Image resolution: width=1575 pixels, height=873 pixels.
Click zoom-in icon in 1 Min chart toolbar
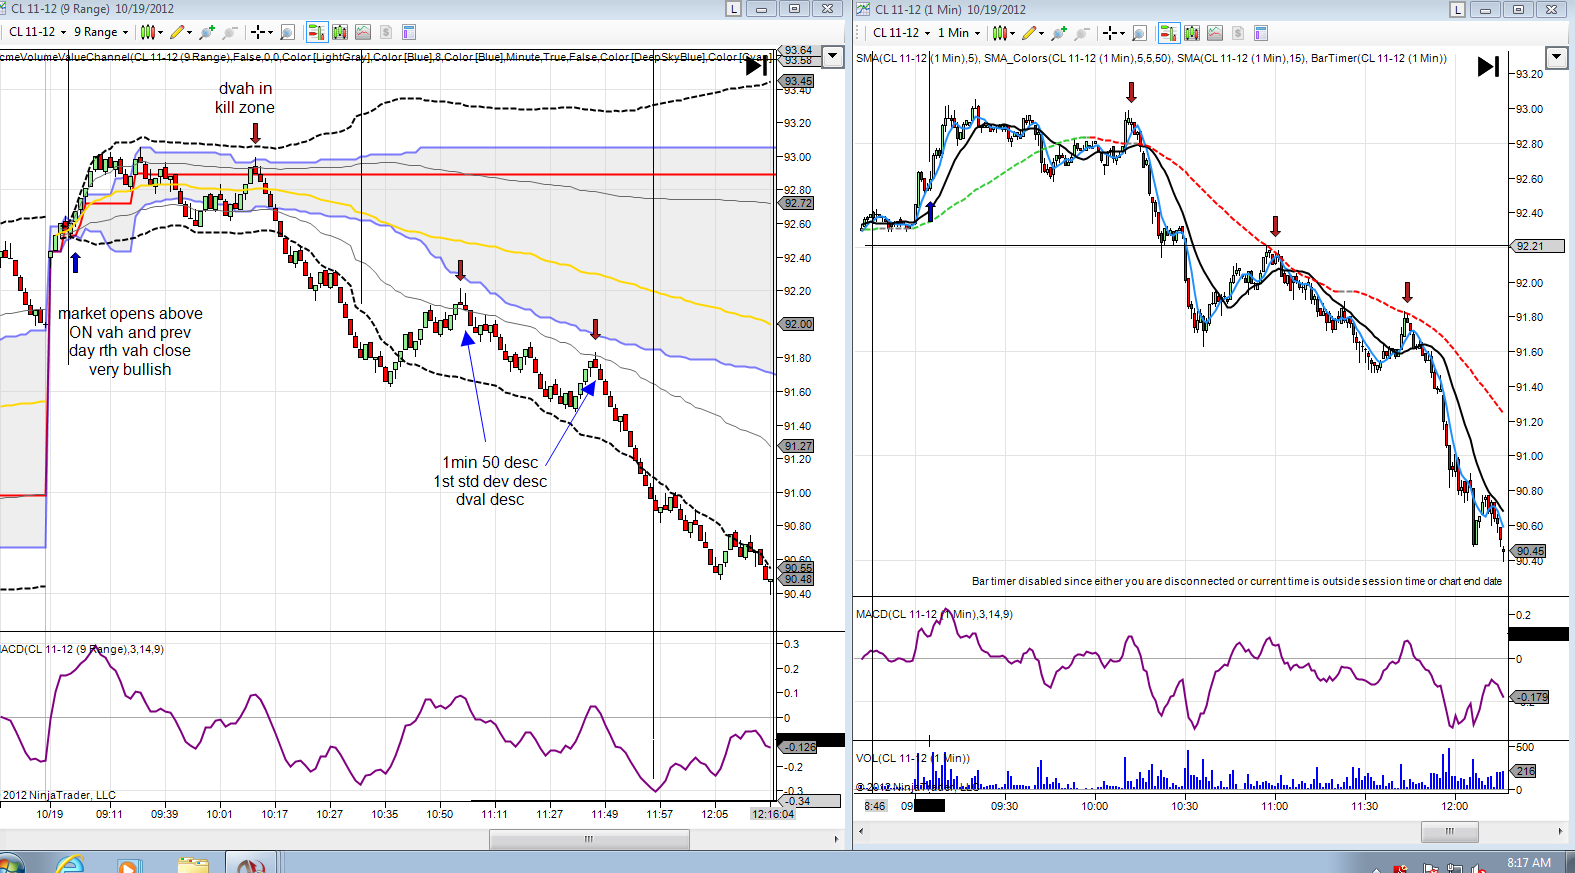tap(1059, 33)
